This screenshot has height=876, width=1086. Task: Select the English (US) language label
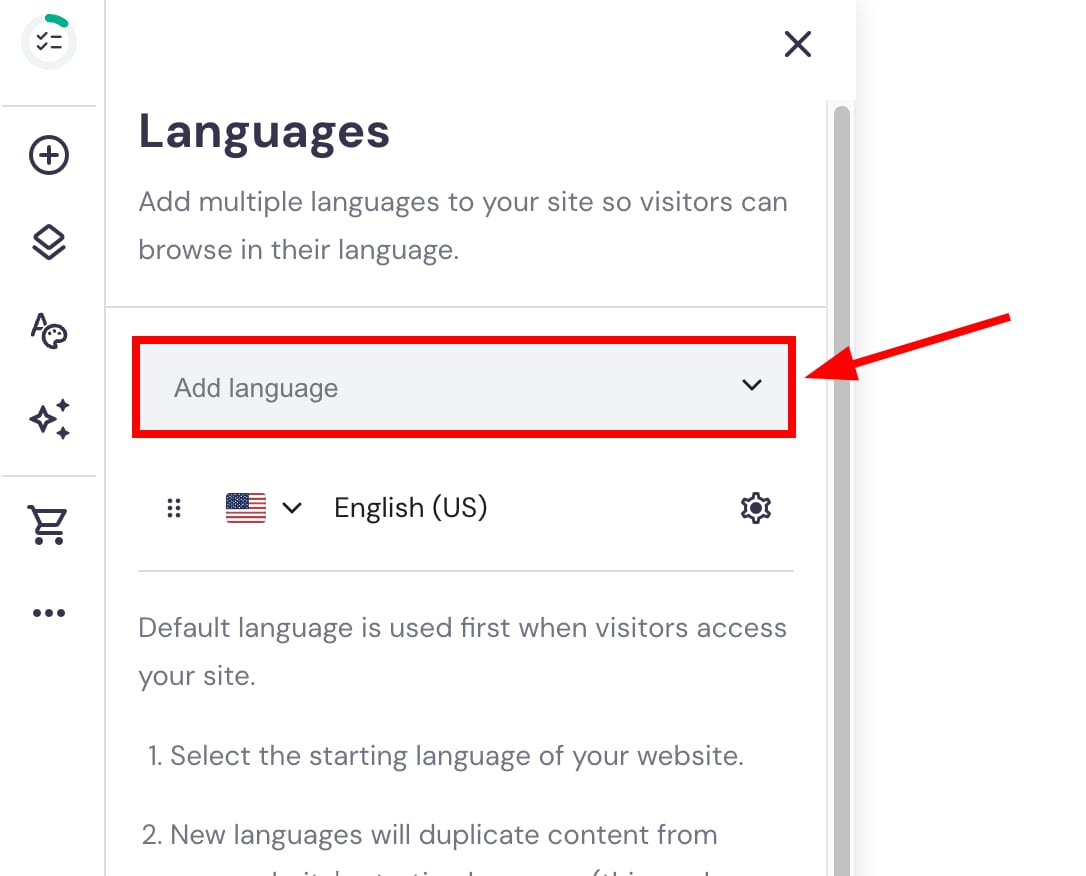pyautogui.click(x=411, y=508)
